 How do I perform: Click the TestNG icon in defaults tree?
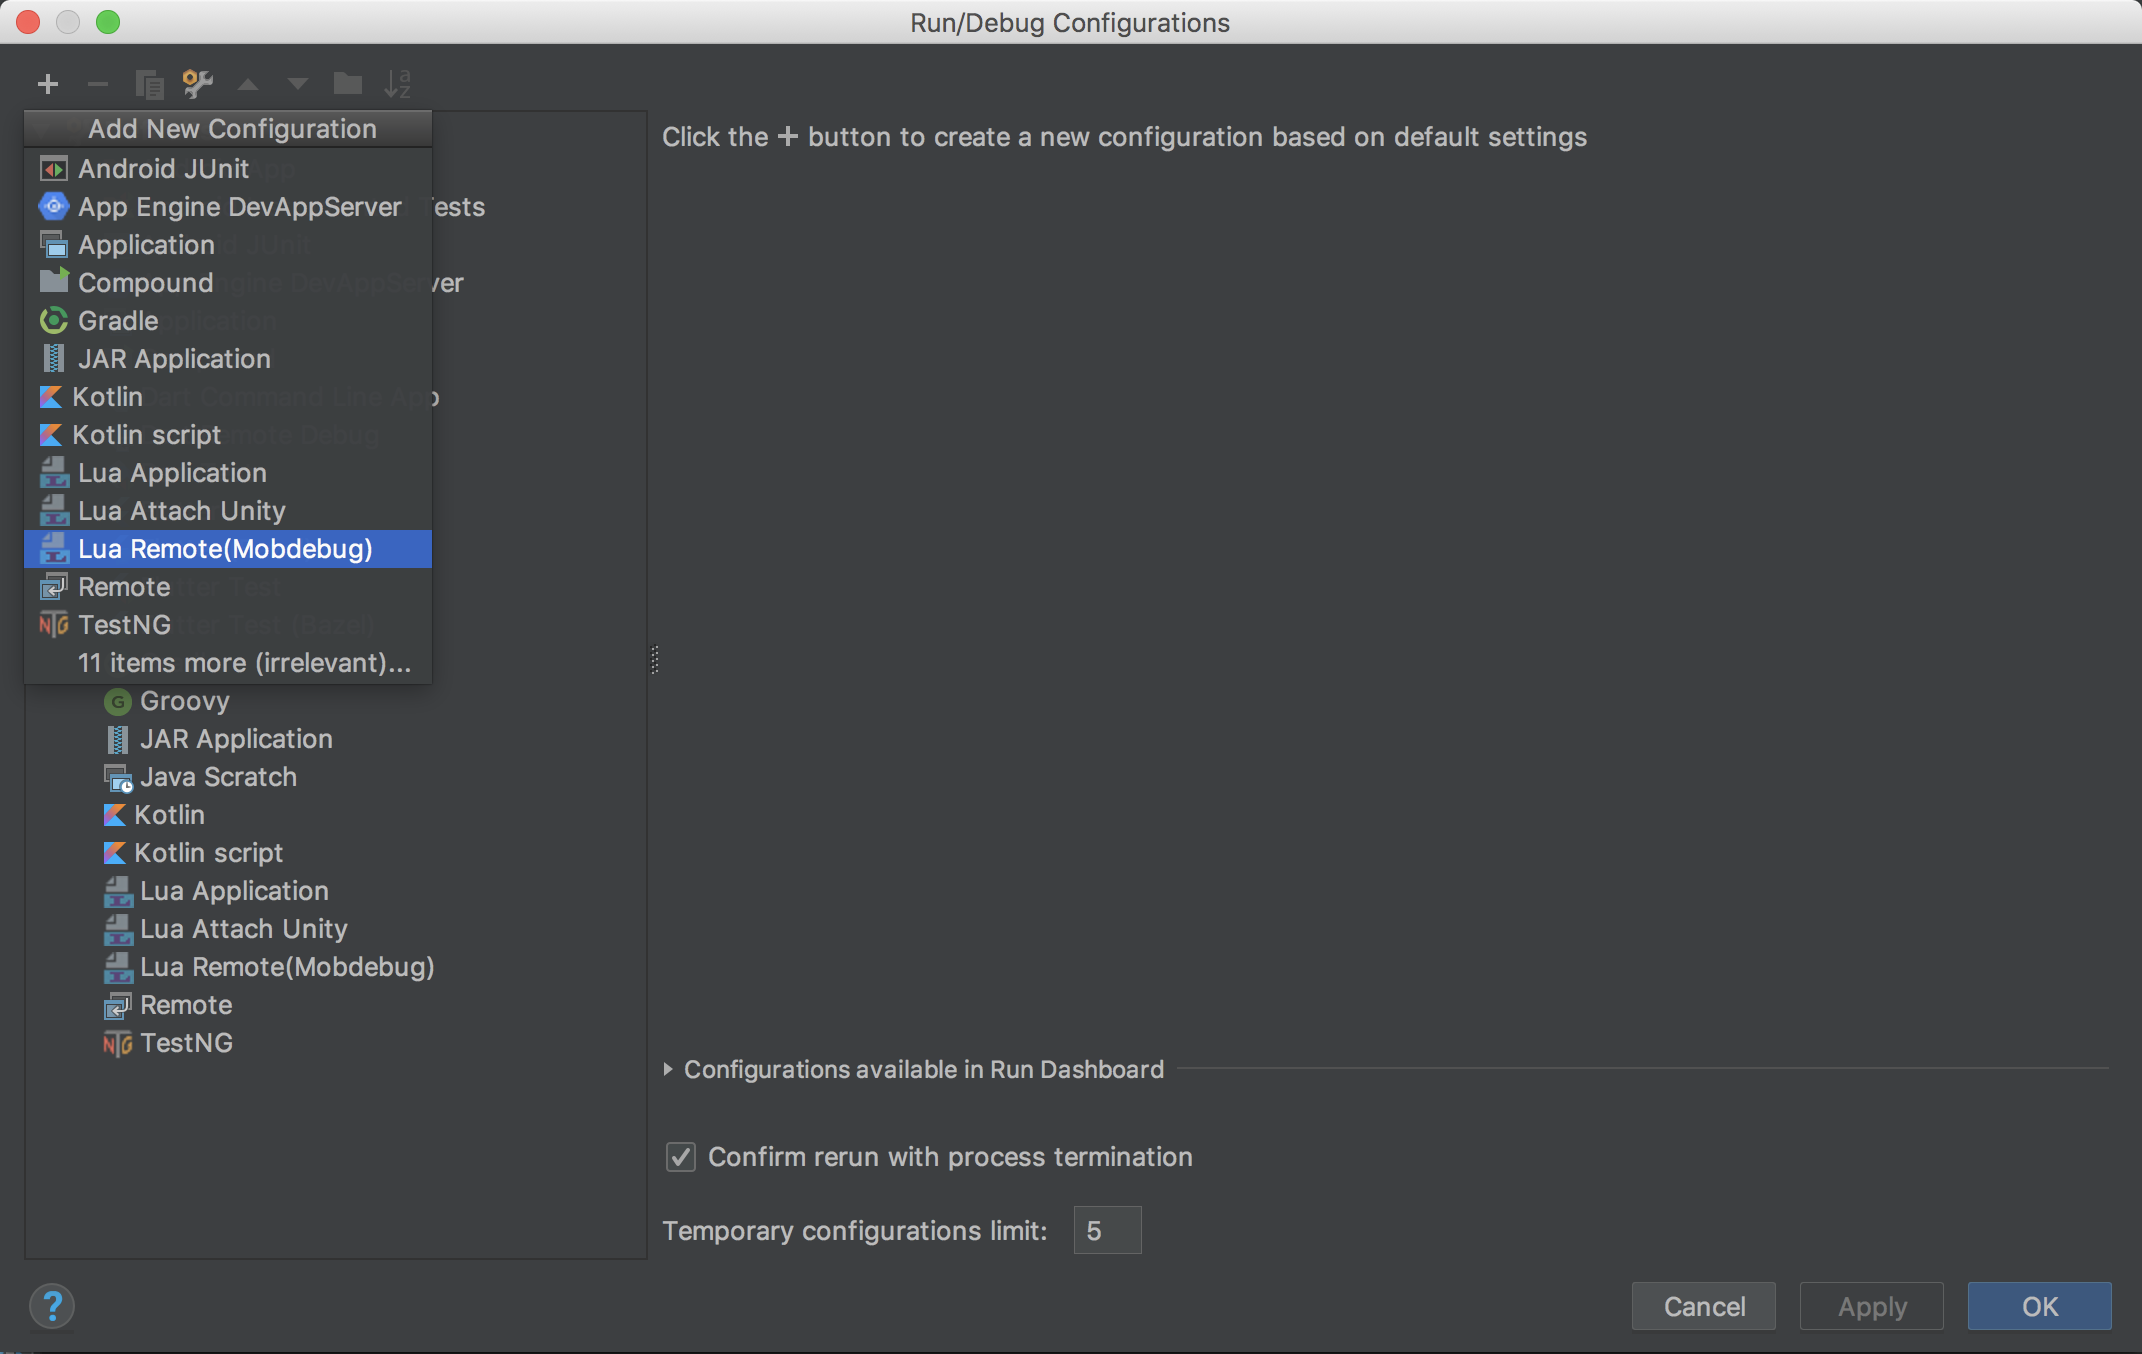pyautogui.click(x=117, y=1044)
